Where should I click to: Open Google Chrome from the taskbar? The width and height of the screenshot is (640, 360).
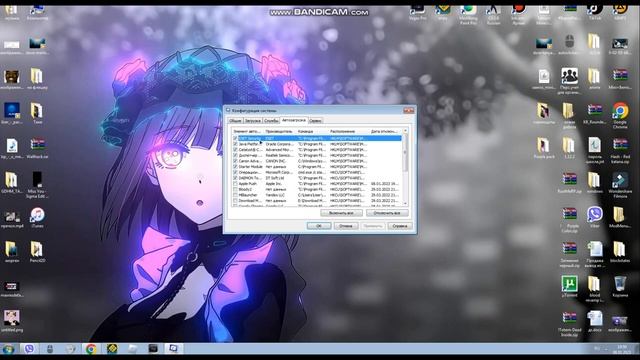point(91,349)
